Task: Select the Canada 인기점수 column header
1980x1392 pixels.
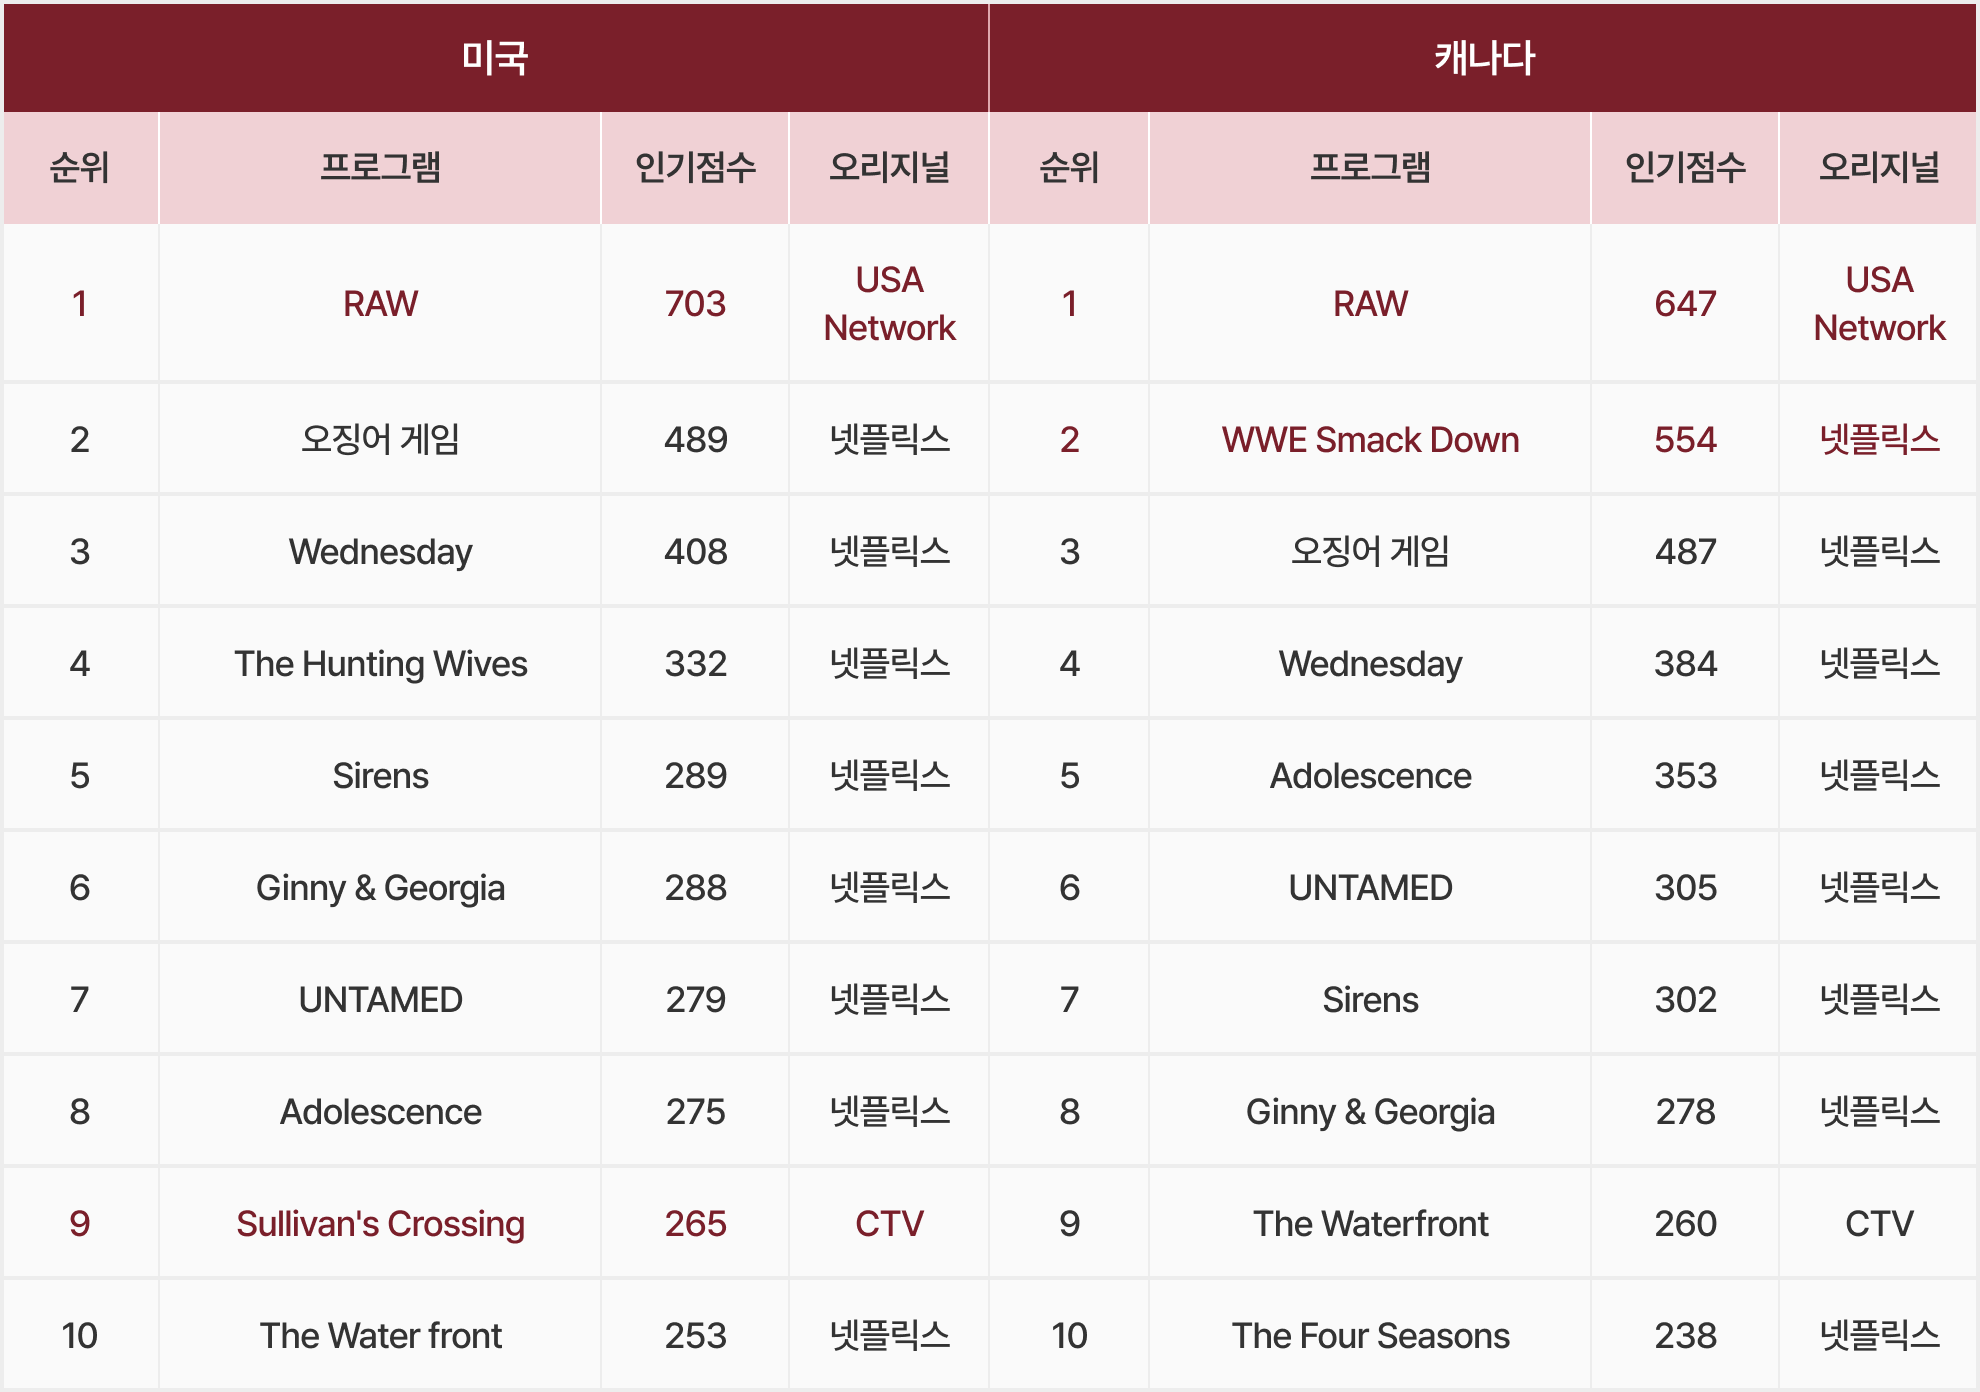Action: (1685, 167)
